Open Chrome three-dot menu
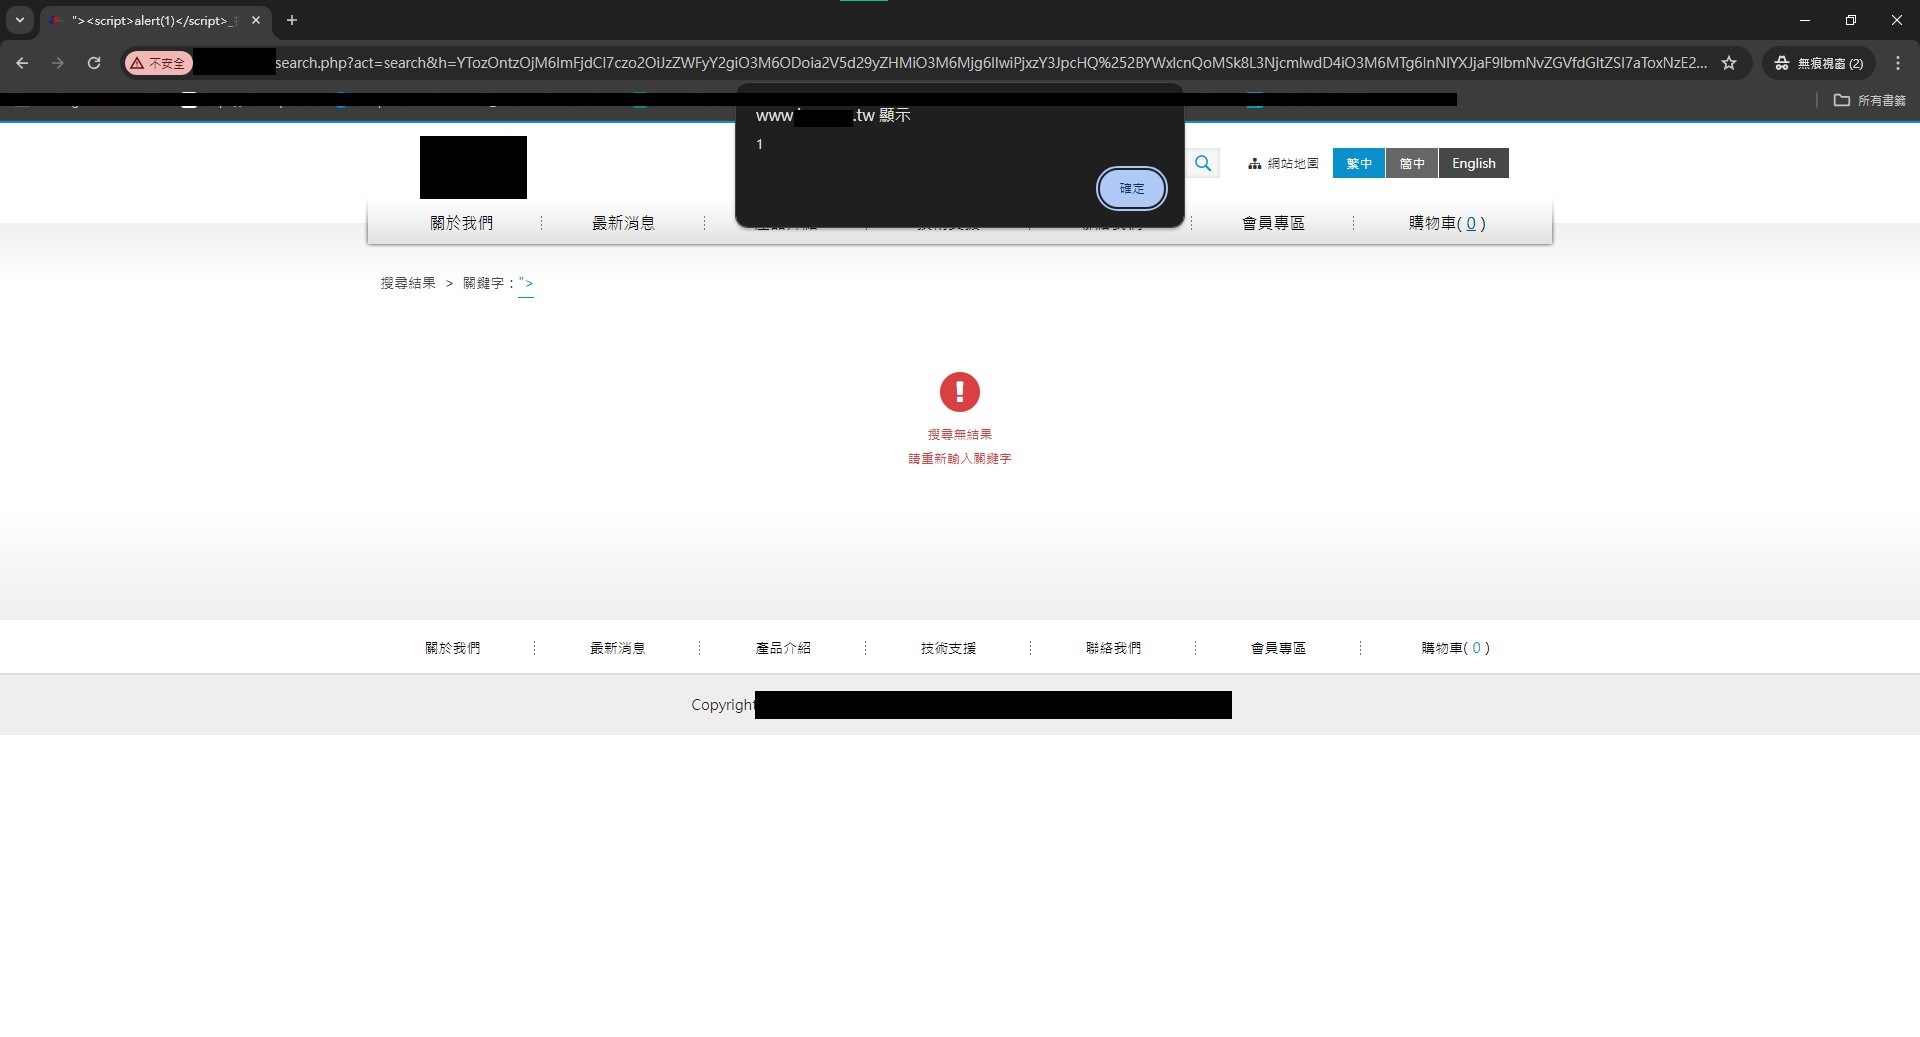The image size is (1920, 1037). (x=1898, y=63)
